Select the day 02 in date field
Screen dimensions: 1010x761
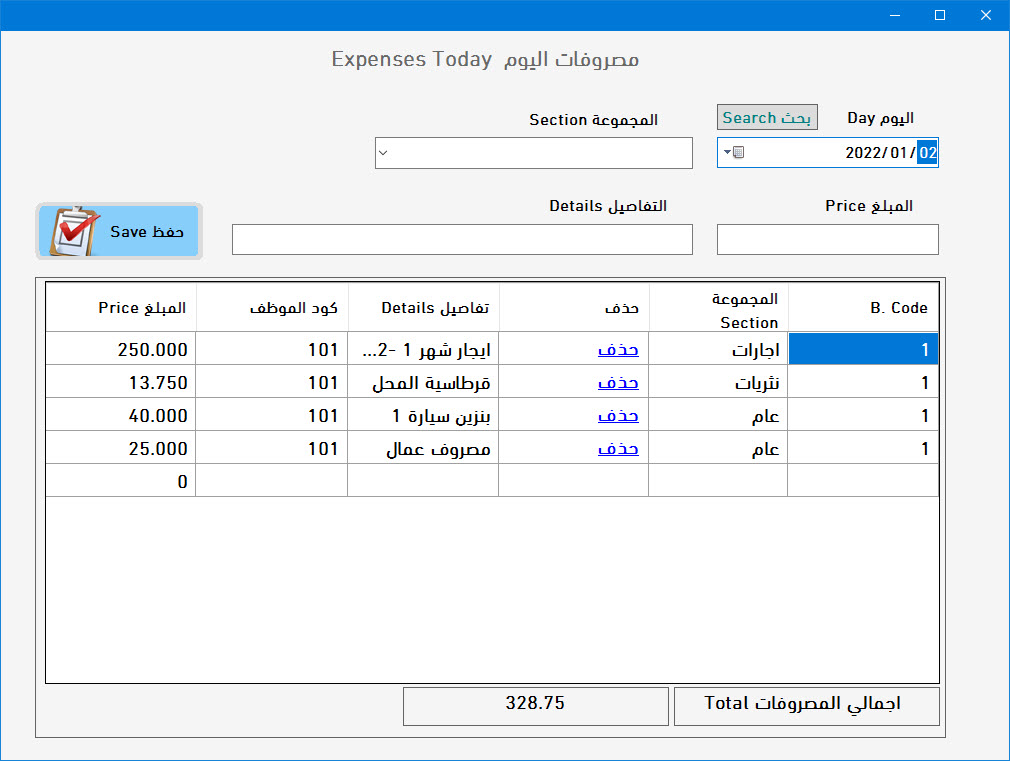pos(927,153)
